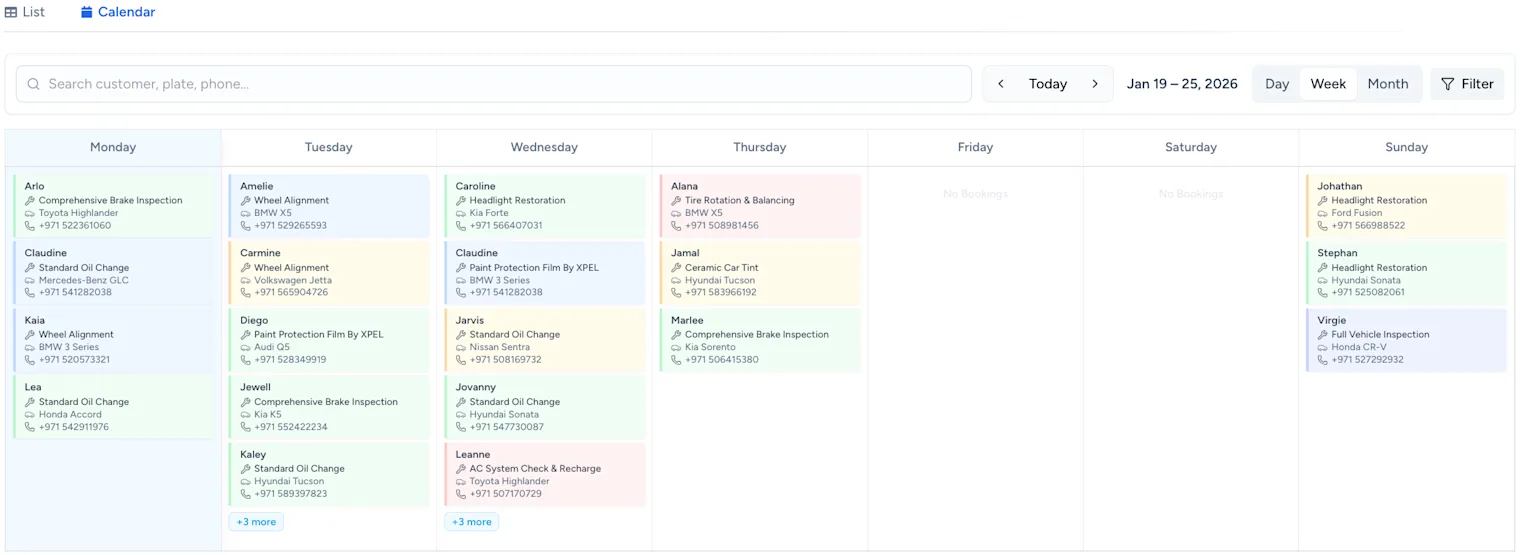Click service text Full Vehicle Inspection

(x=1381, y=335)
